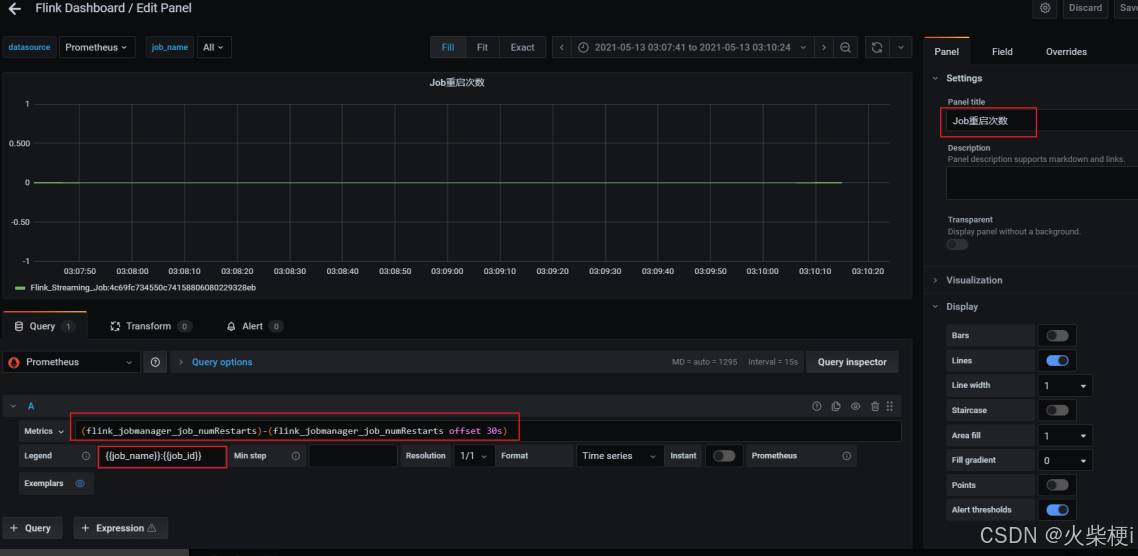The height and width of the screenshot is (556, 1138).
Task: Zoom out the time range magnifier icon
Action: [x=846, y=47]
